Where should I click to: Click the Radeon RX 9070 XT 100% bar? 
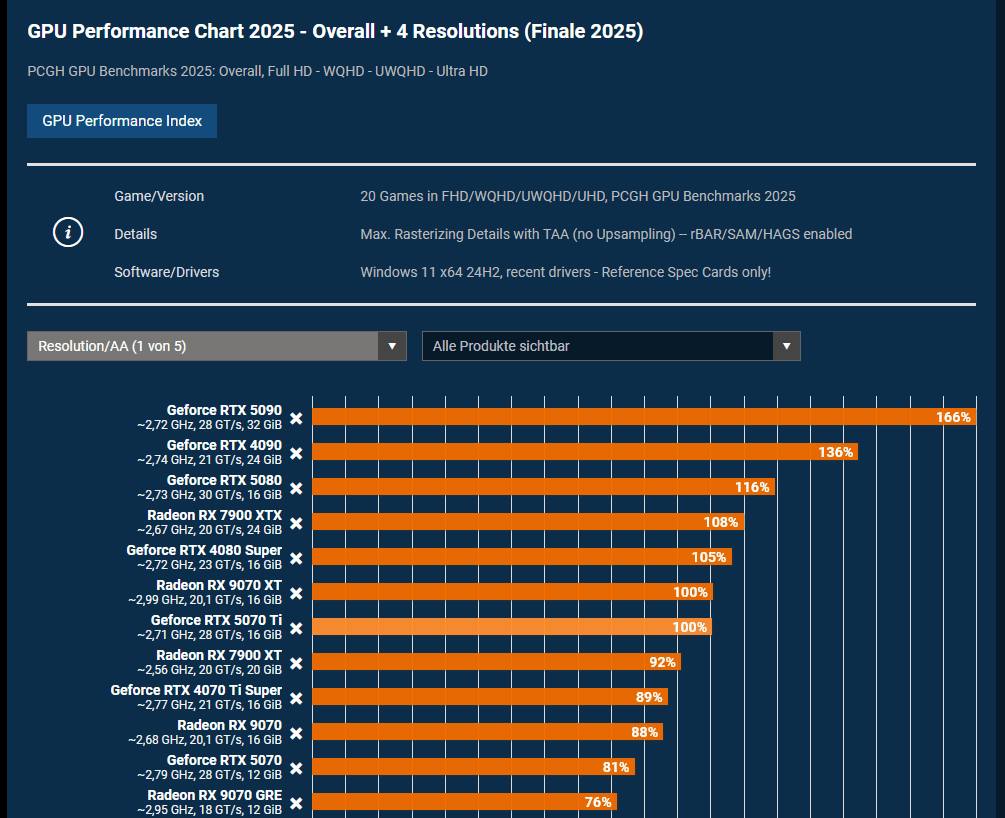[x=513, y=592]
